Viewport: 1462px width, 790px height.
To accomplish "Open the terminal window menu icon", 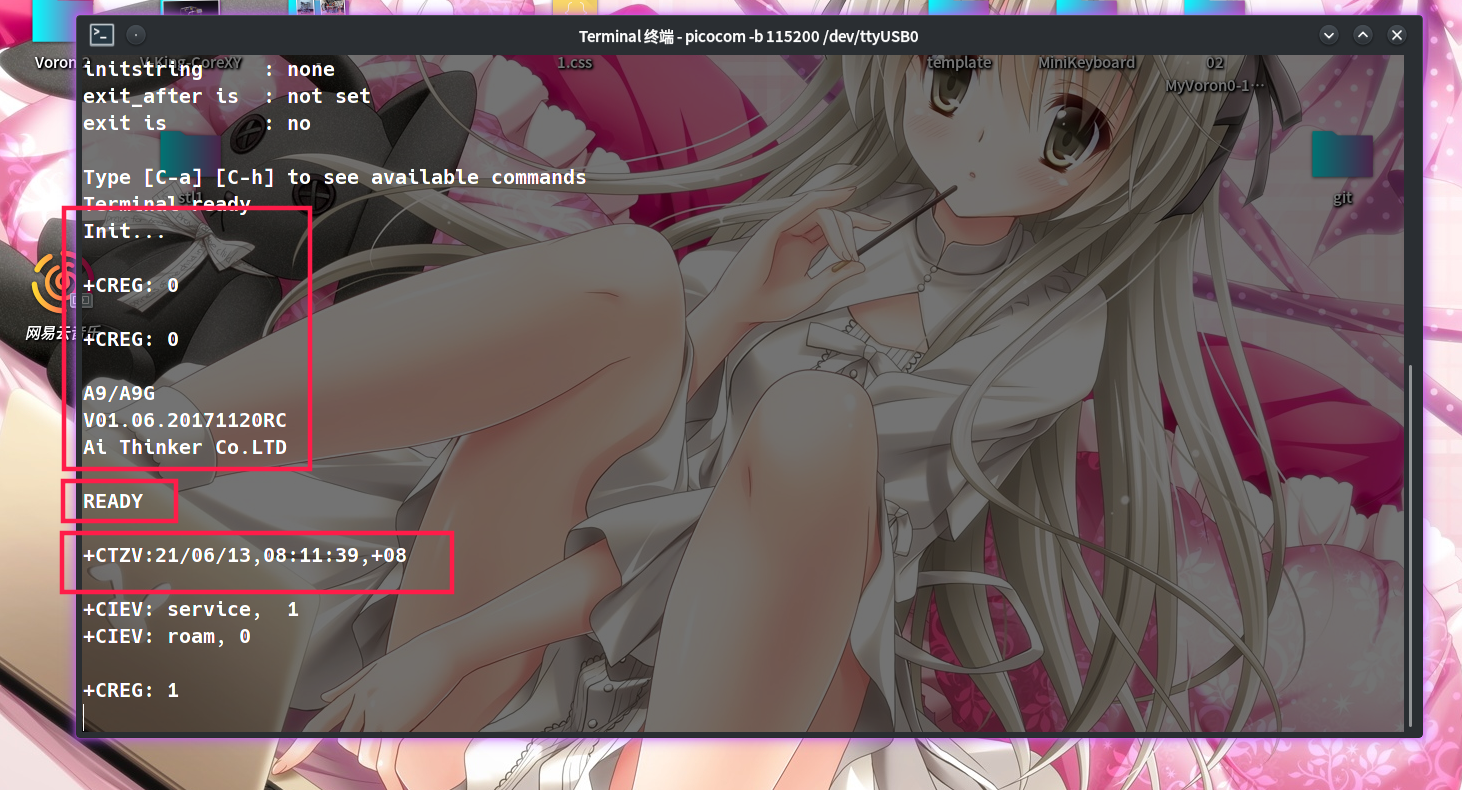I will (102, 36).
